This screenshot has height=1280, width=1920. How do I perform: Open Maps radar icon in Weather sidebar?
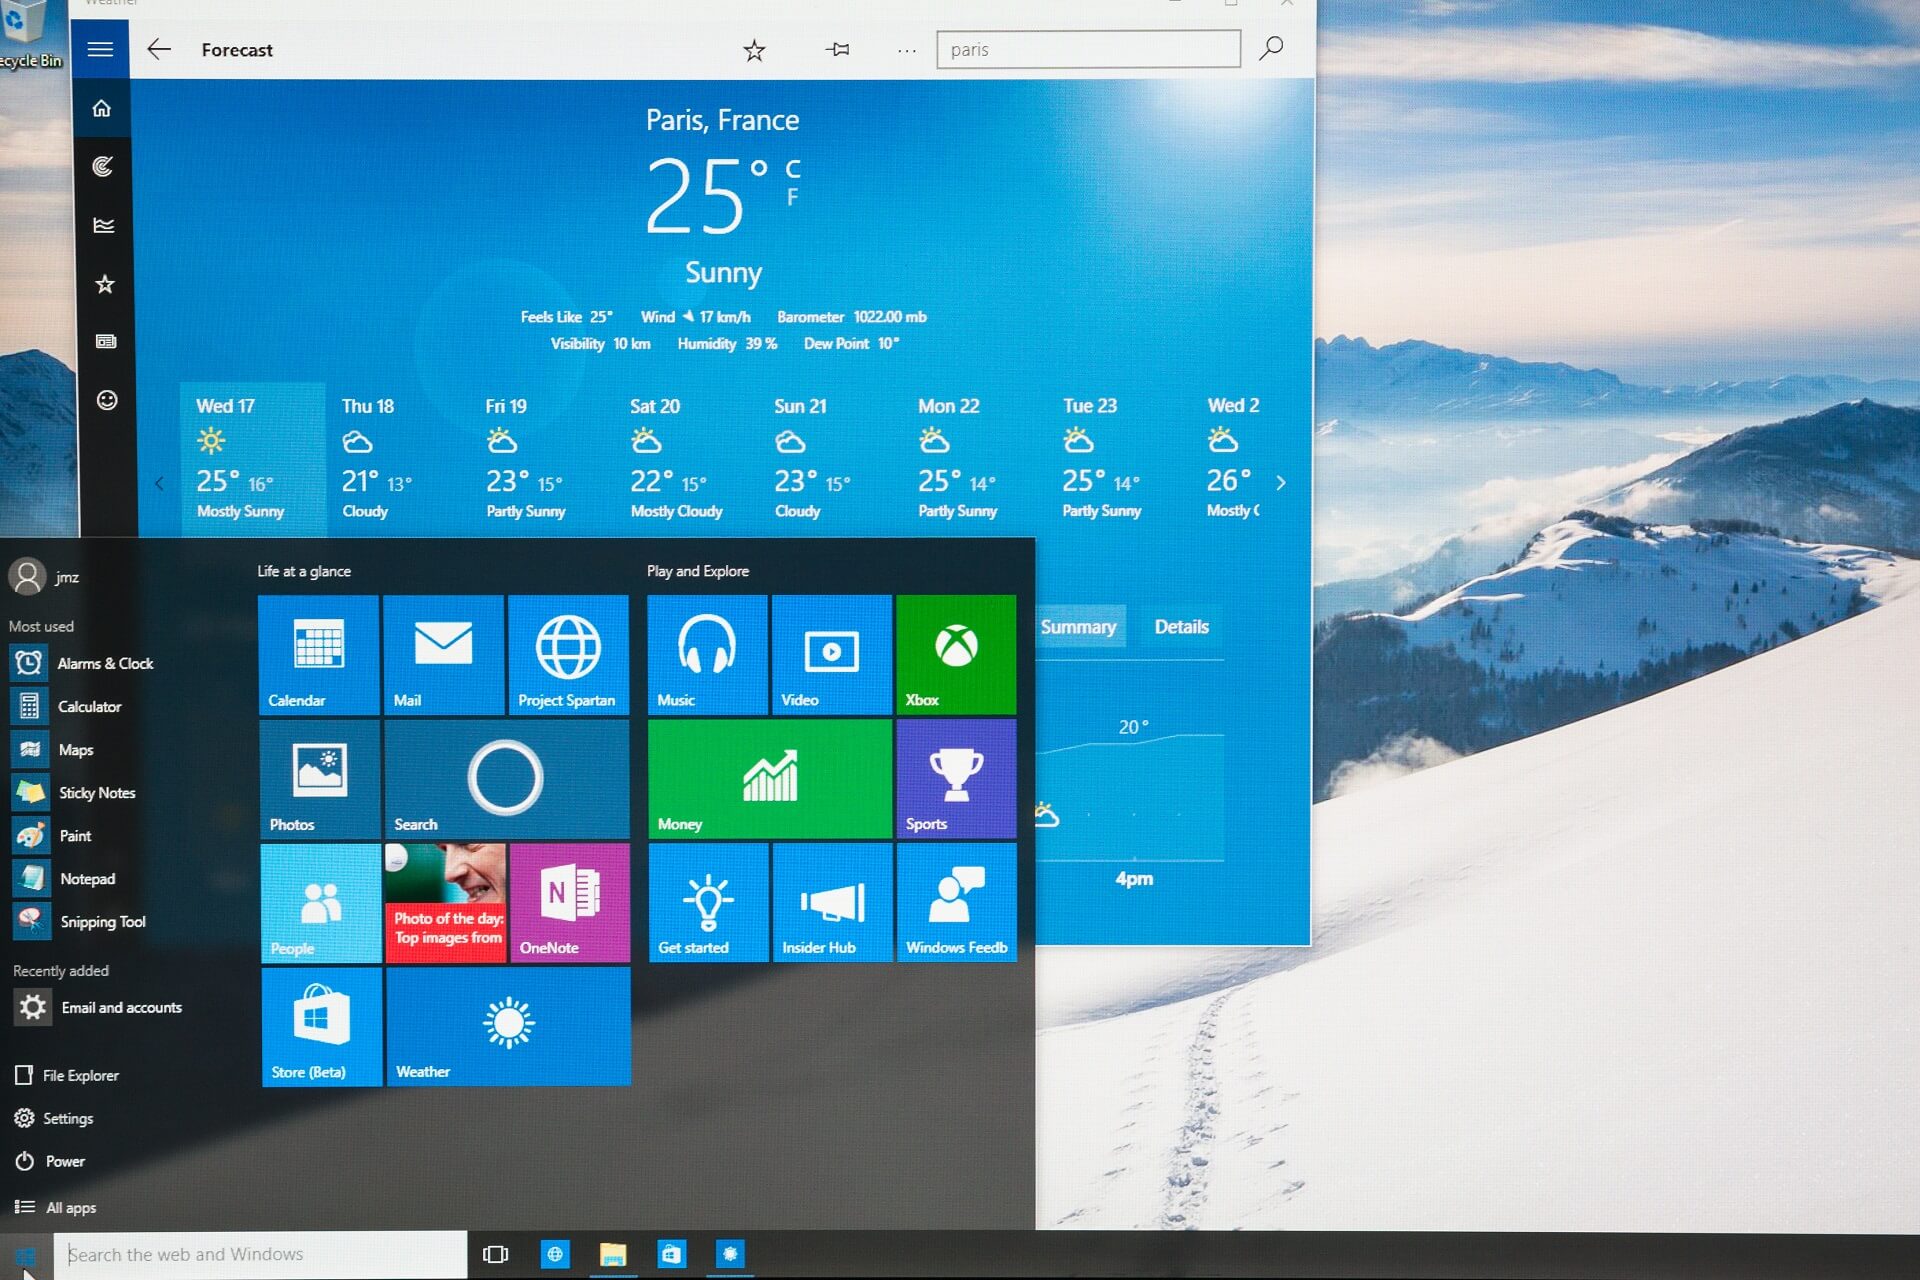click(x=103, y=166)
